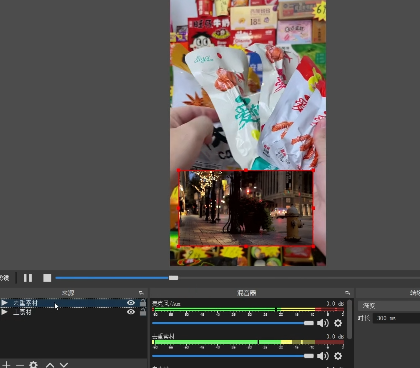Toggle the lock on the selected top source

pyautogui.click(x=143, y=303)
